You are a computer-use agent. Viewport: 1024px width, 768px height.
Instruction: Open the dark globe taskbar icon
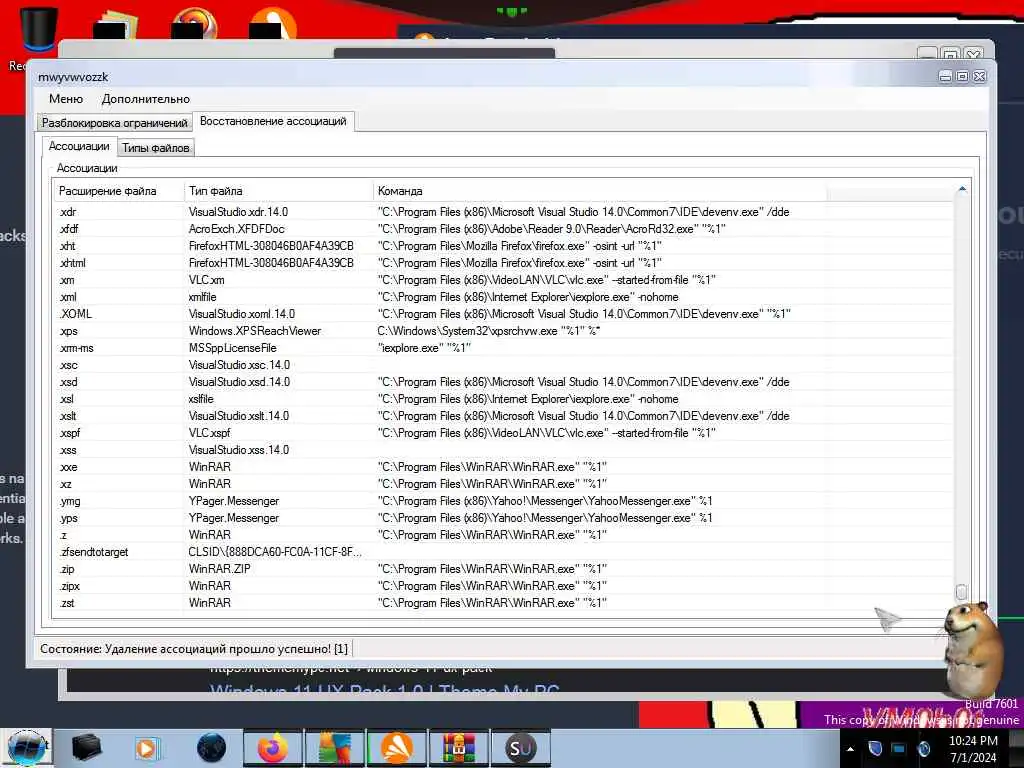click(211, 748)
